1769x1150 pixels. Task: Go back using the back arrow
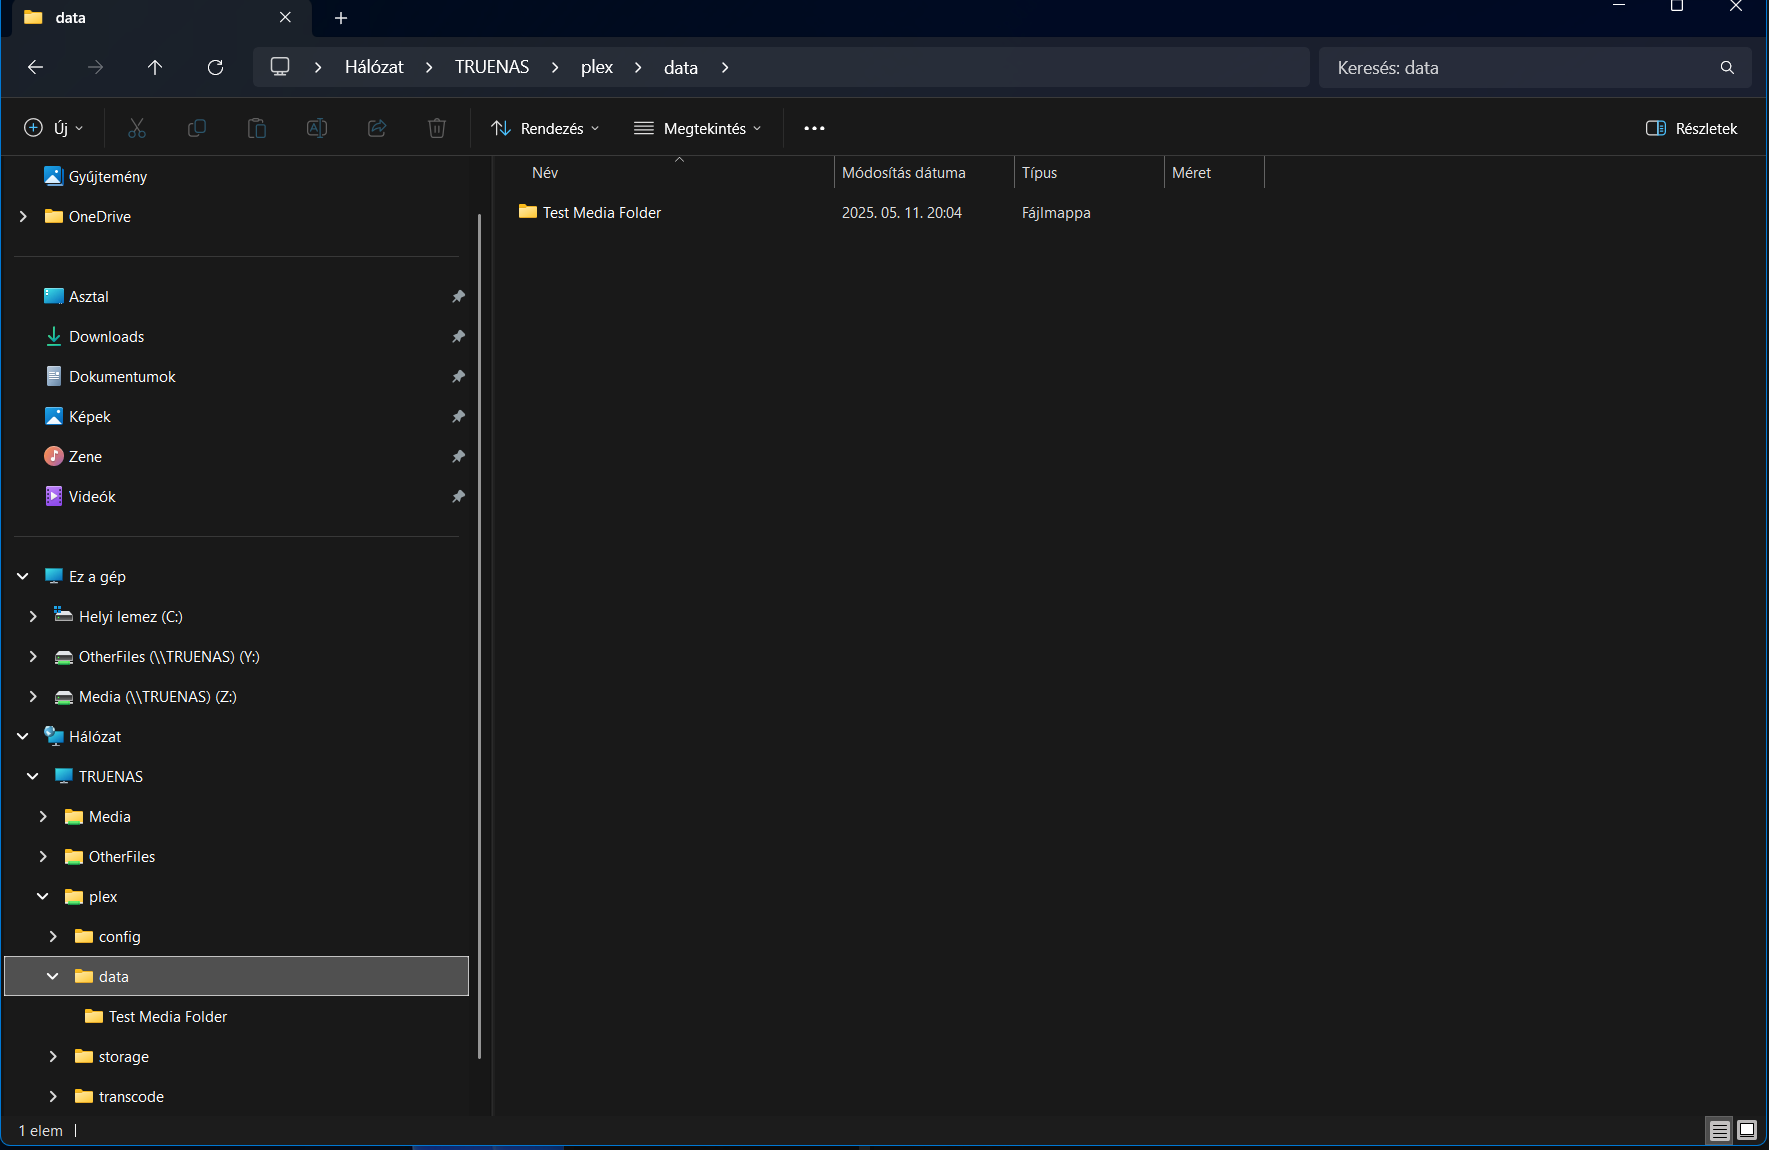[x=36, y=67]
